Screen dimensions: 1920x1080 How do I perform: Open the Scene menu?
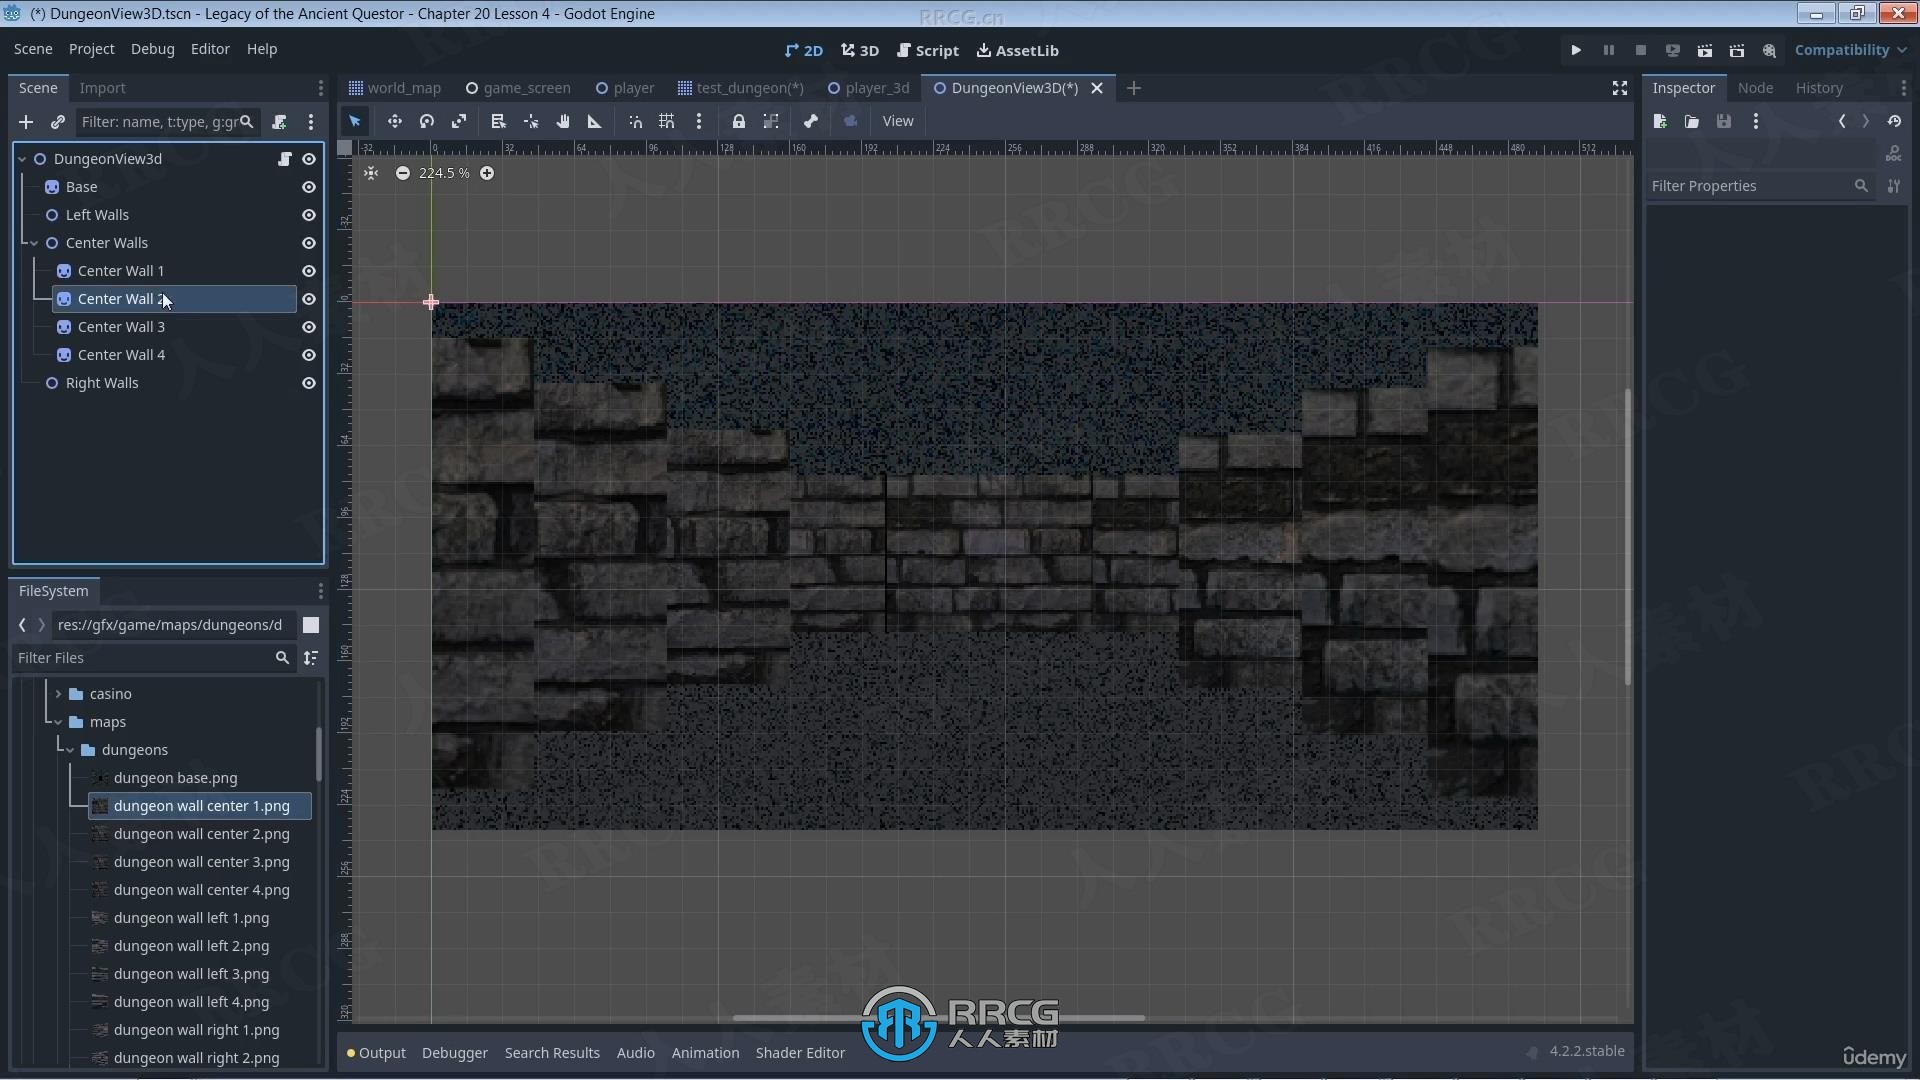coord(33,49)
